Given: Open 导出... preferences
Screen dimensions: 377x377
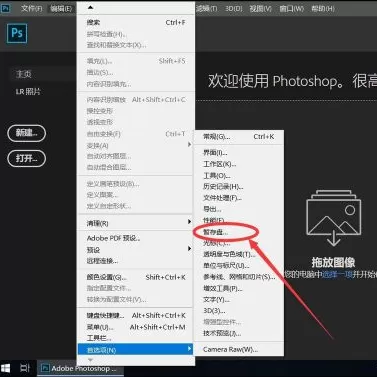Looking at the screenshot, I should [239, 209].
